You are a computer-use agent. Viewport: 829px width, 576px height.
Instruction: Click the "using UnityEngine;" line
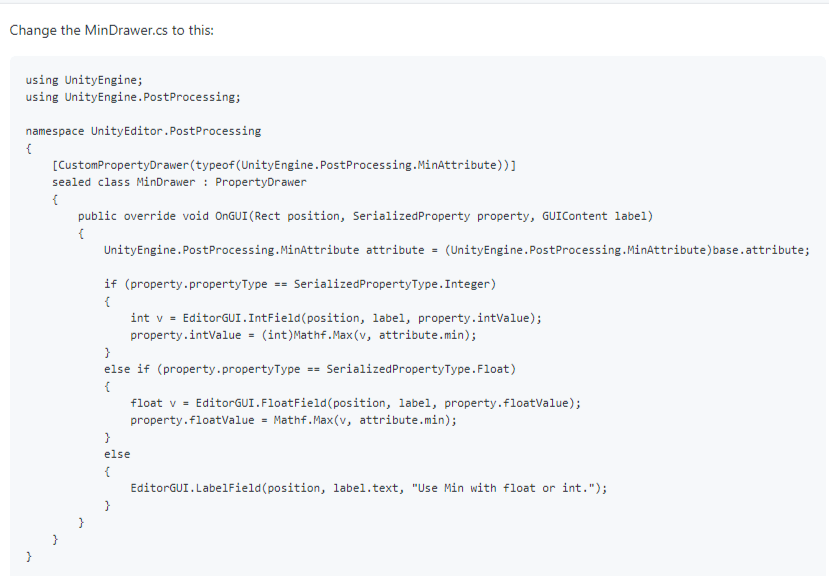[x=82, y=80]
